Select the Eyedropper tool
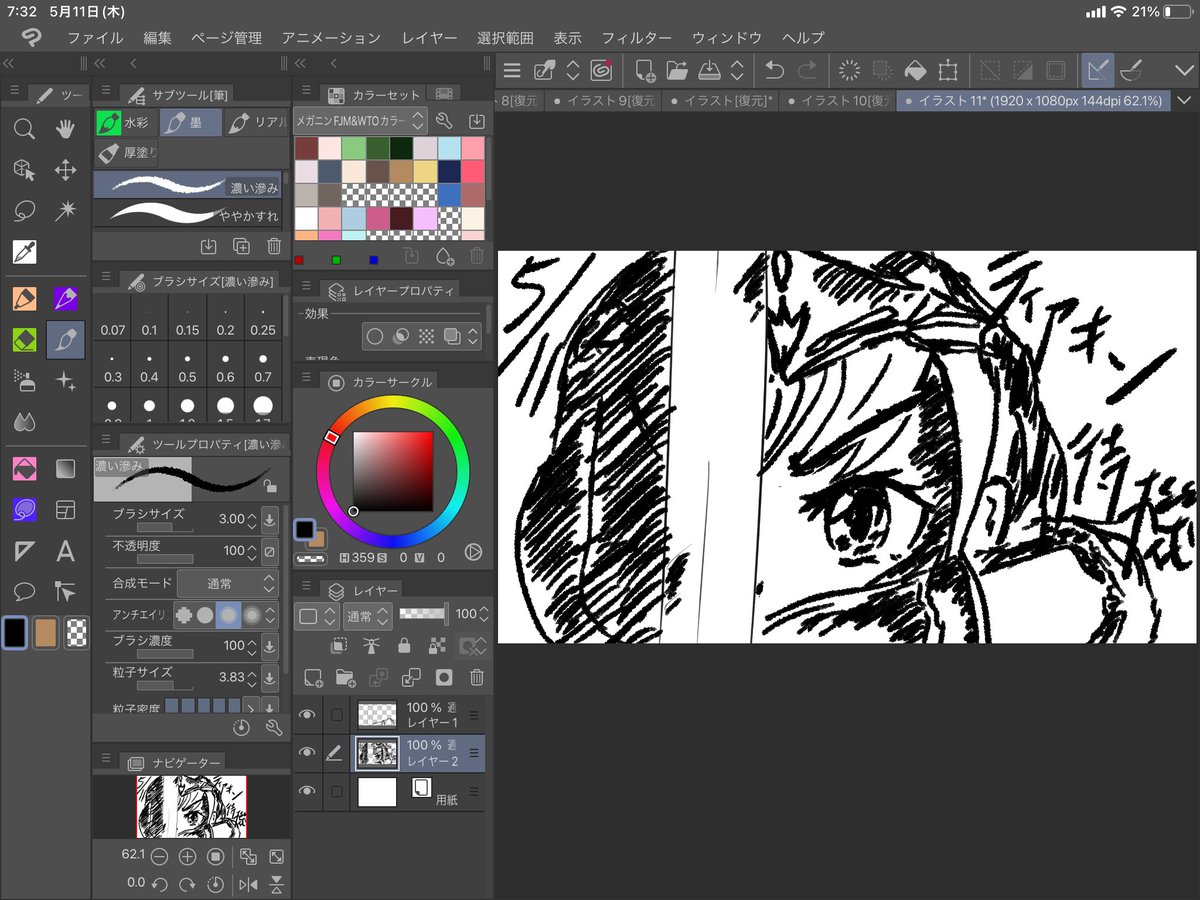 pos(24,252)
